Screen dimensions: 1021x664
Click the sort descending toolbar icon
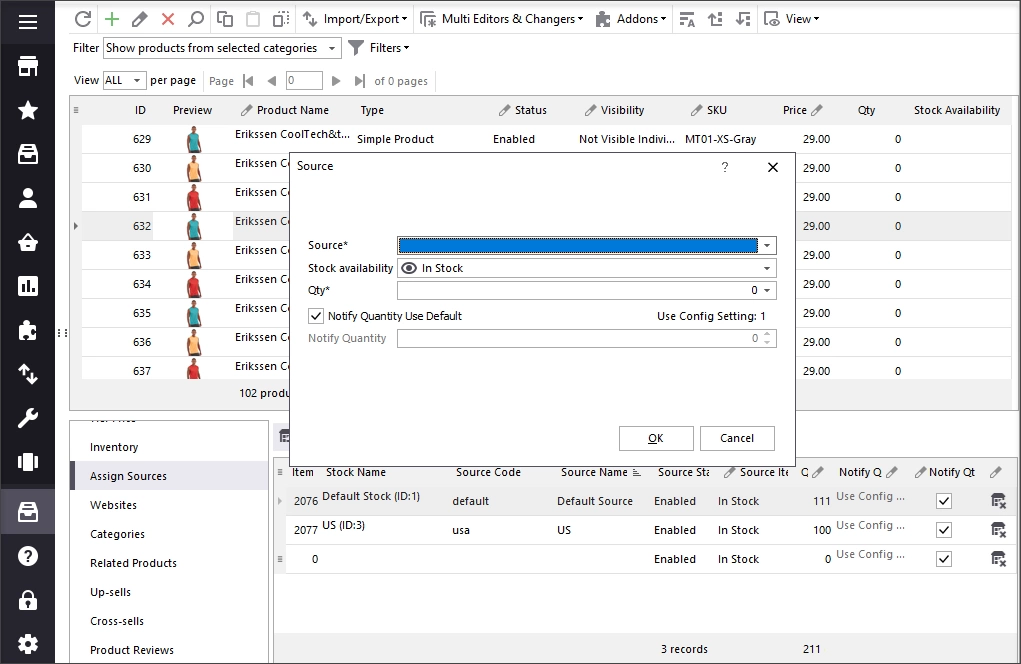(x=743, y=19)
